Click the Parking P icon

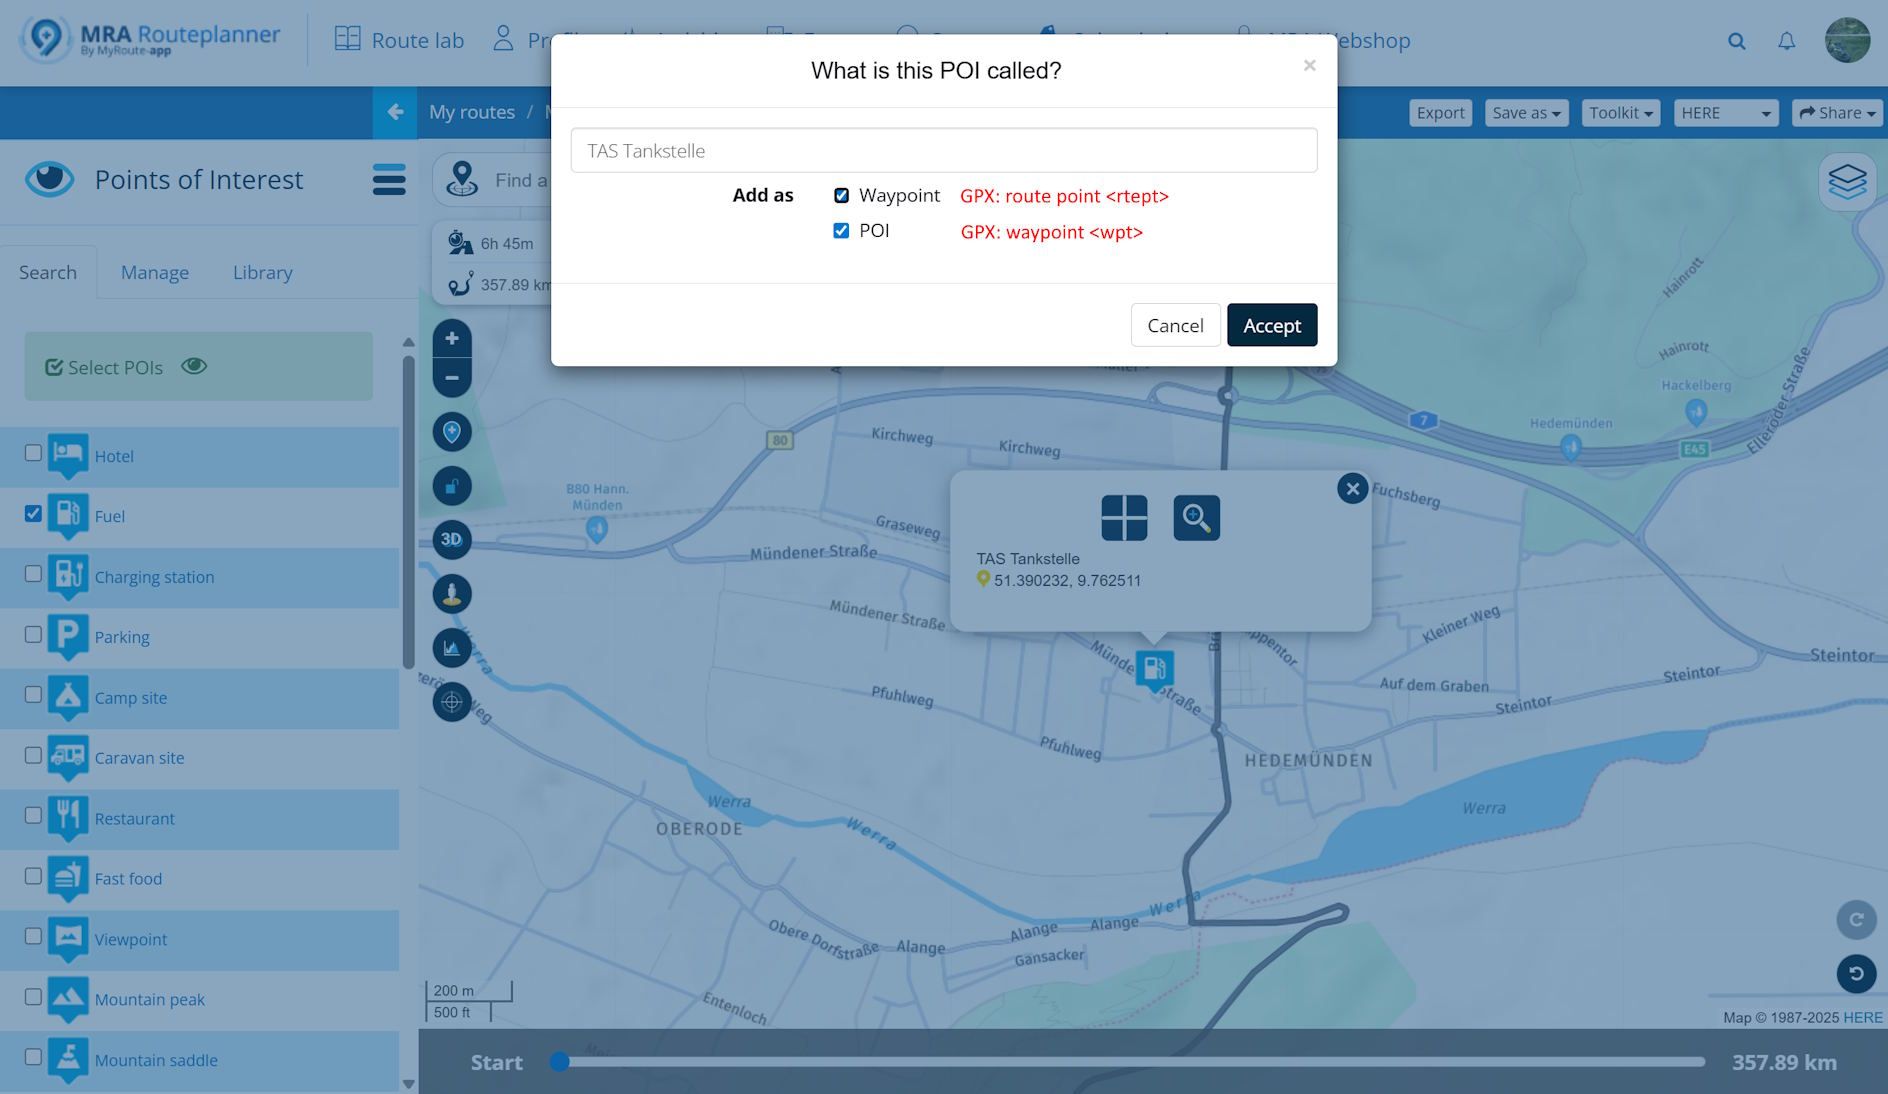click(x=68, y=637)
